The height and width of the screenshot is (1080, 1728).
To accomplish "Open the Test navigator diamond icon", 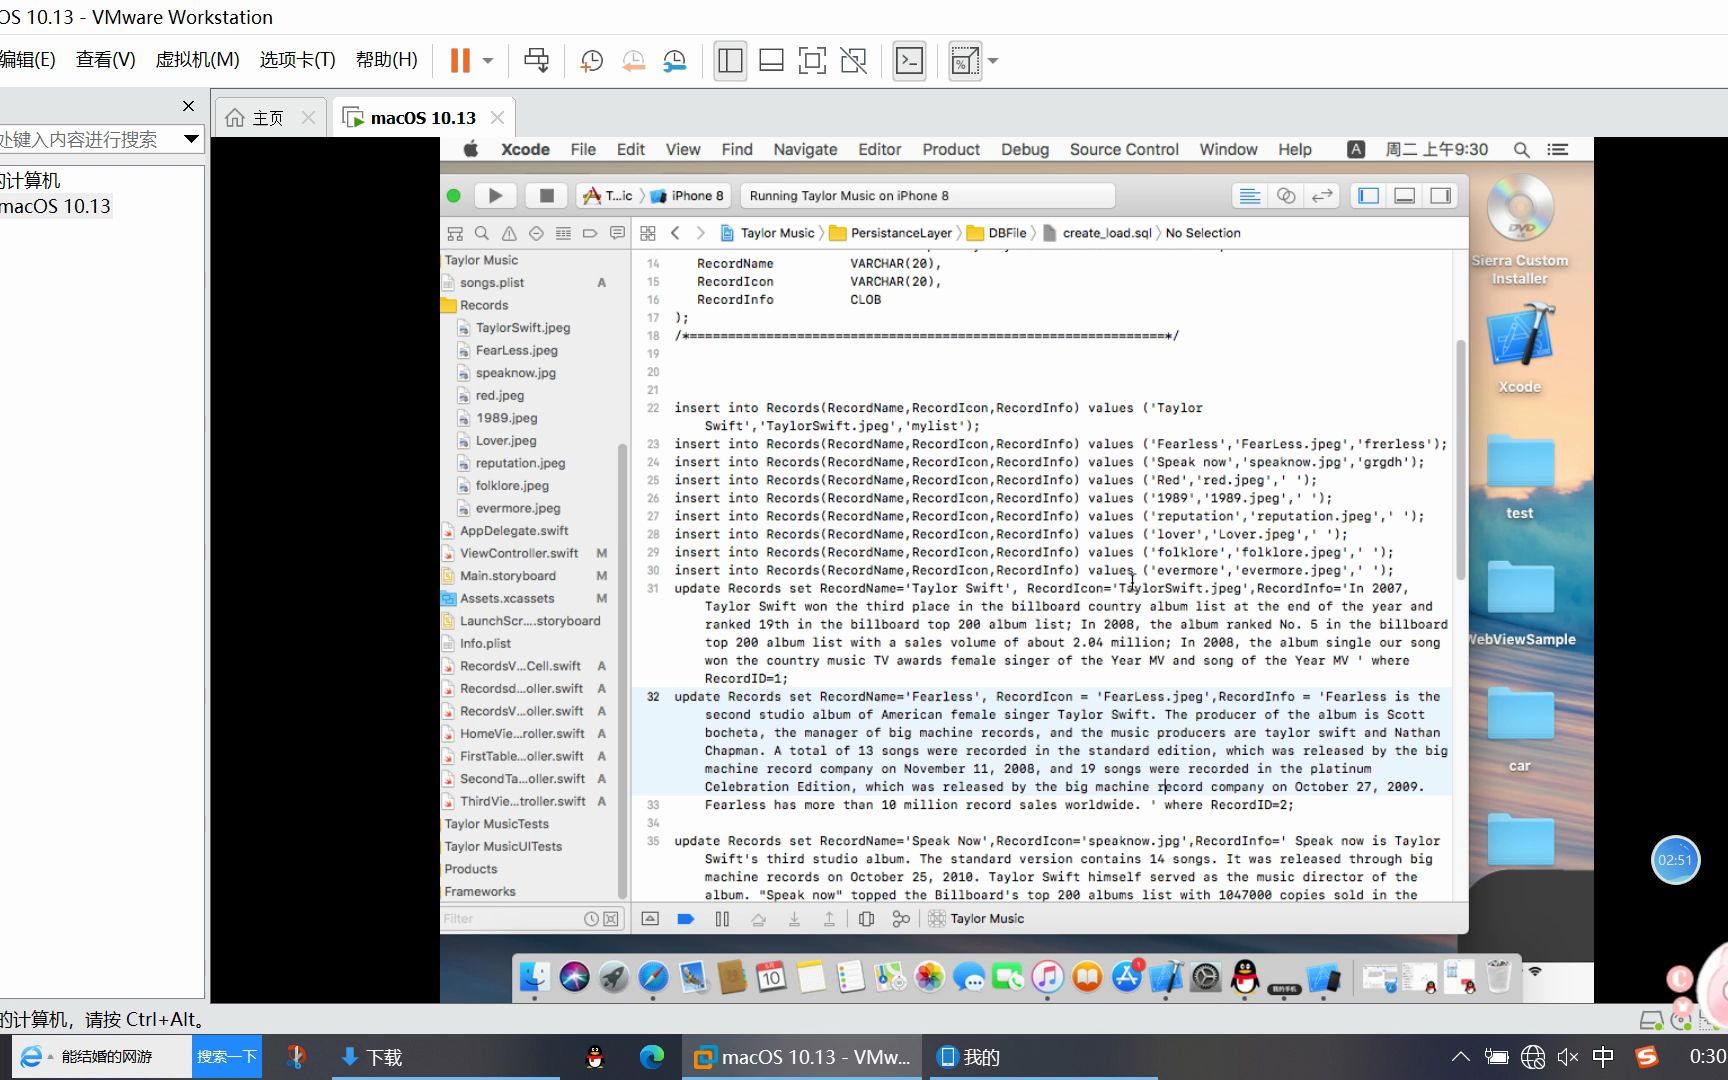I will point(536,233).
